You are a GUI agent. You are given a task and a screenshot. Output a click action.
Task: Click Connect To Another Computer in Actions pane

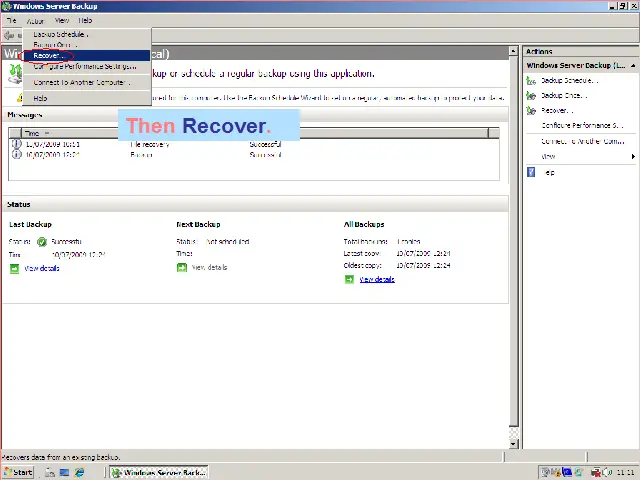582,141
